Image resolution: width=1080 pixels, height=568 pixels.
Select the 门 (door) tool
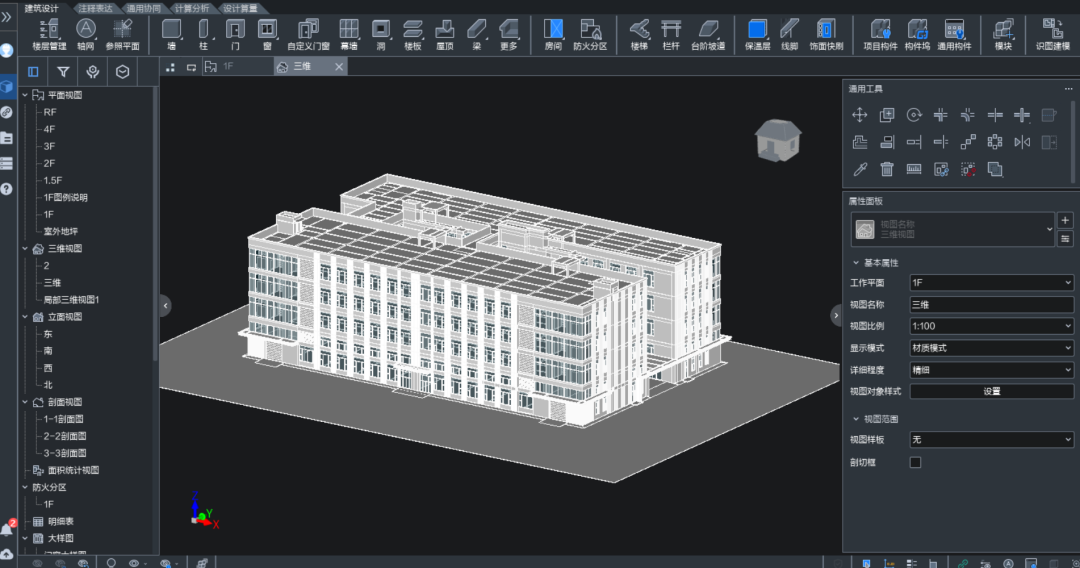point(236,34)
